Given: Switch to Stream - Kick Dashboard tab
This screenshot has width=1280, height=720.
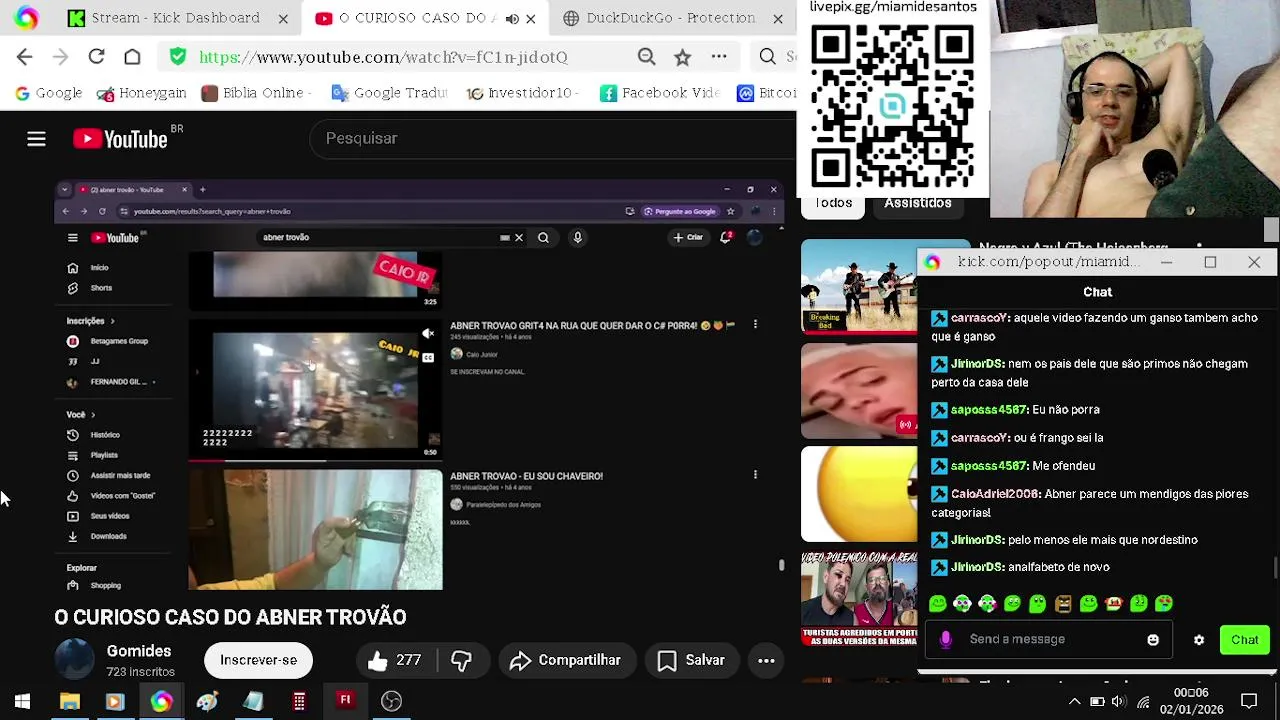Looking at the screenshot, I should 178,18.
